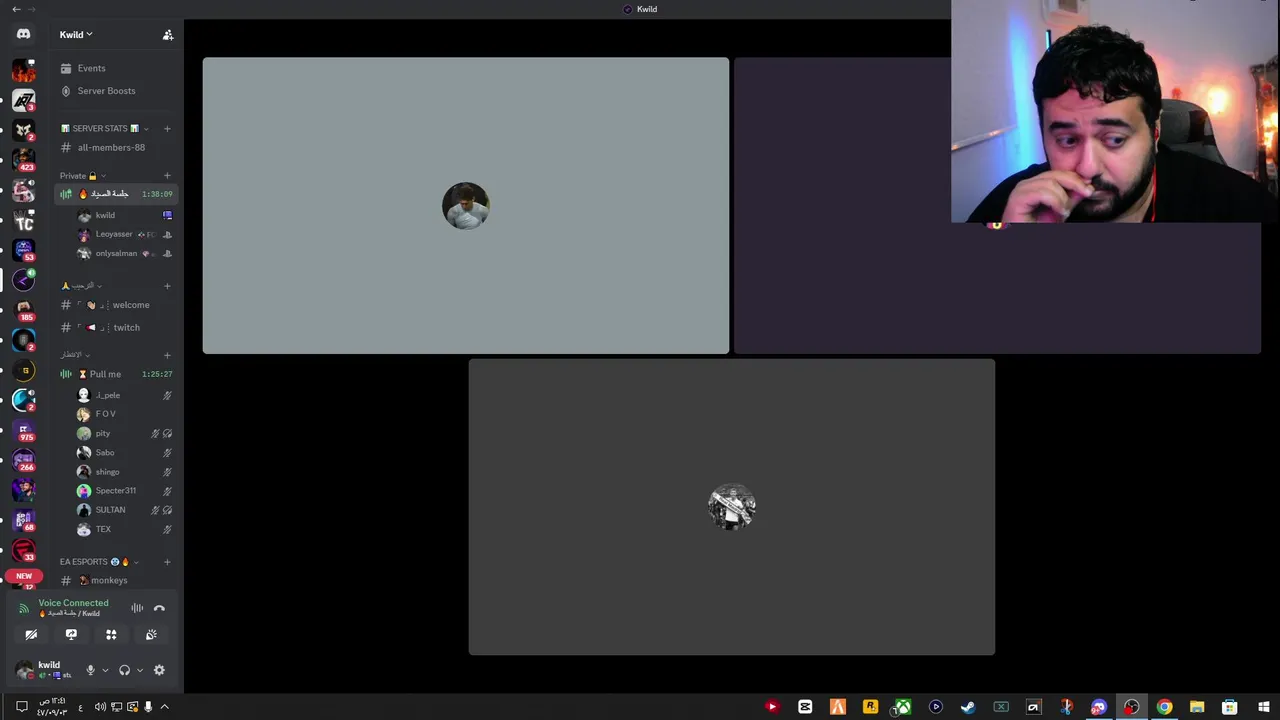Click the NEW unread mentions pill
This screenshot has width=1280, height=720.
coord(23,576)
